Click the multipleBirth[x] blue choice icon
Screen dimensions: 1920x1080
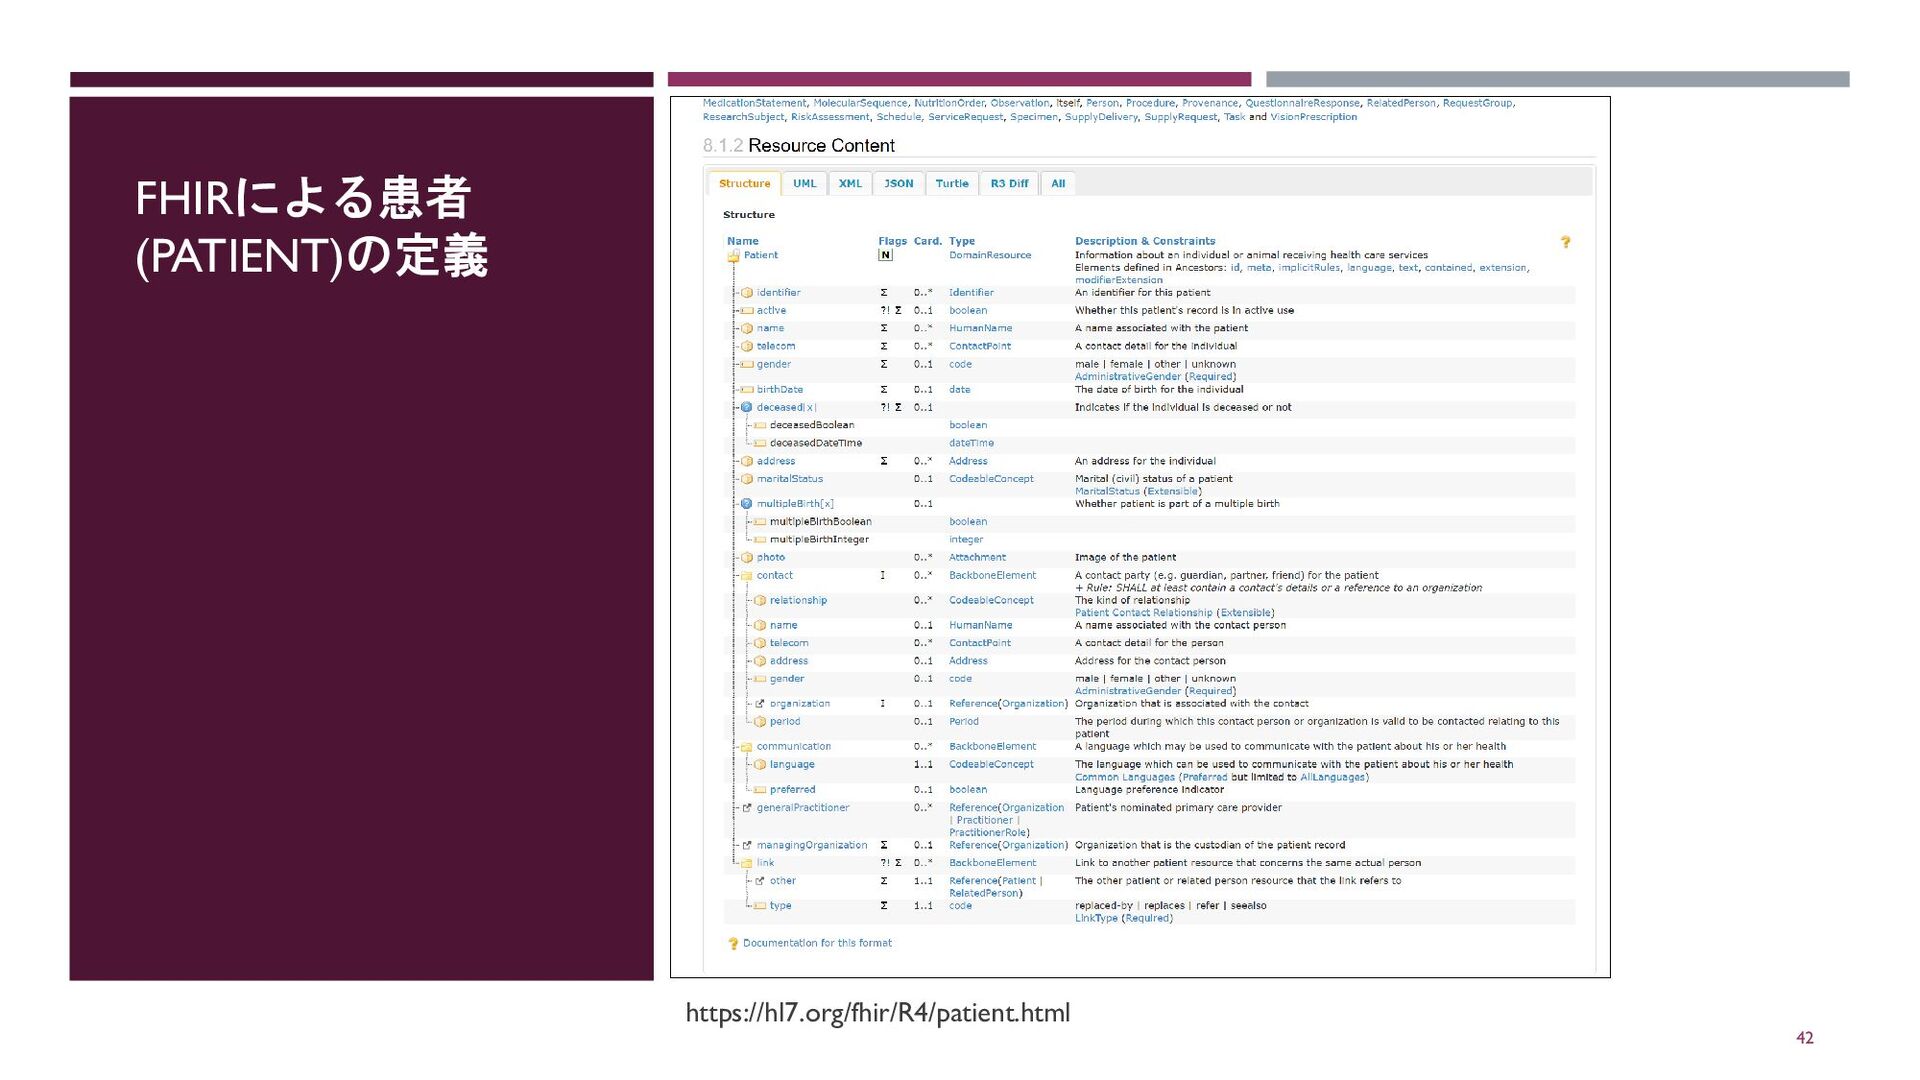747,504
